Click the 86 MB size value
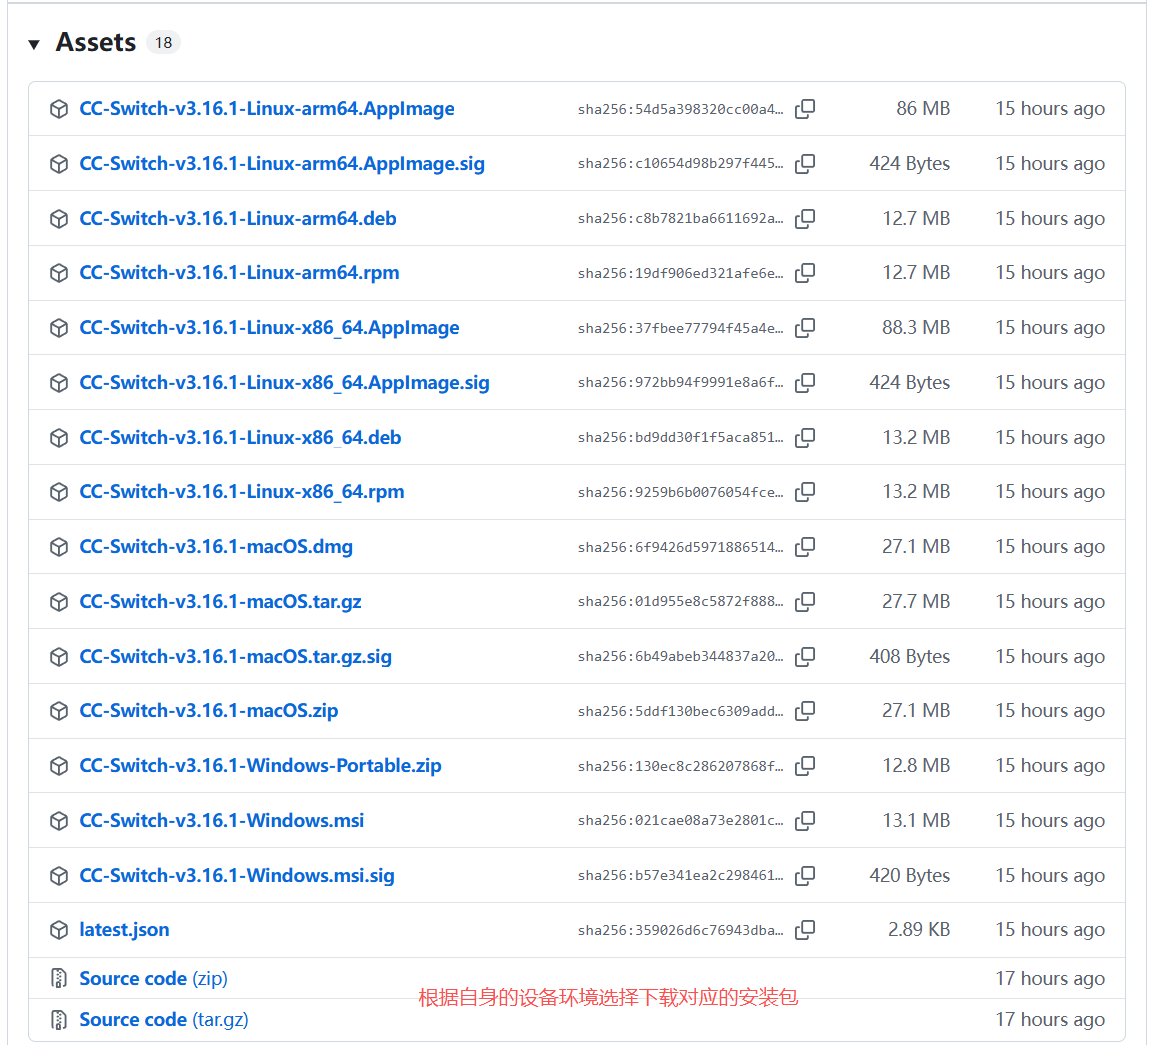The image size is (1150, 1045). [923, 109]
